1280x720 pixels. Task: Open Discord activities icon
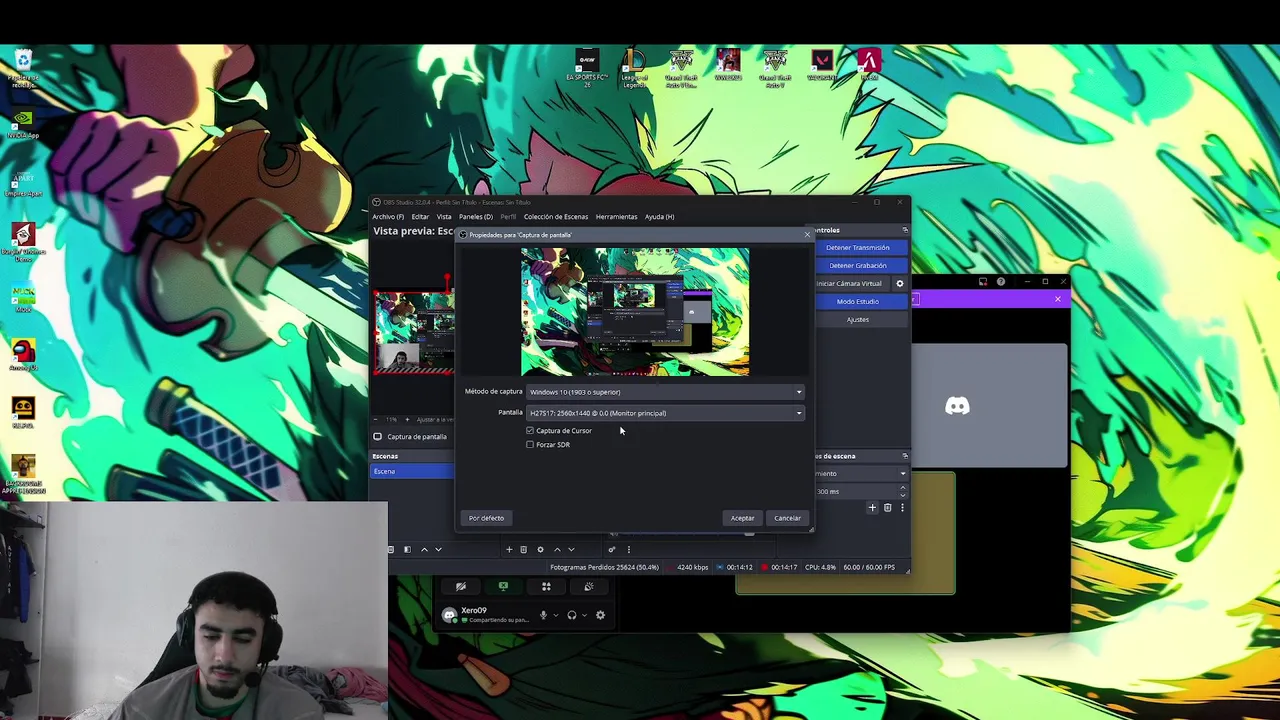point(546,587)
